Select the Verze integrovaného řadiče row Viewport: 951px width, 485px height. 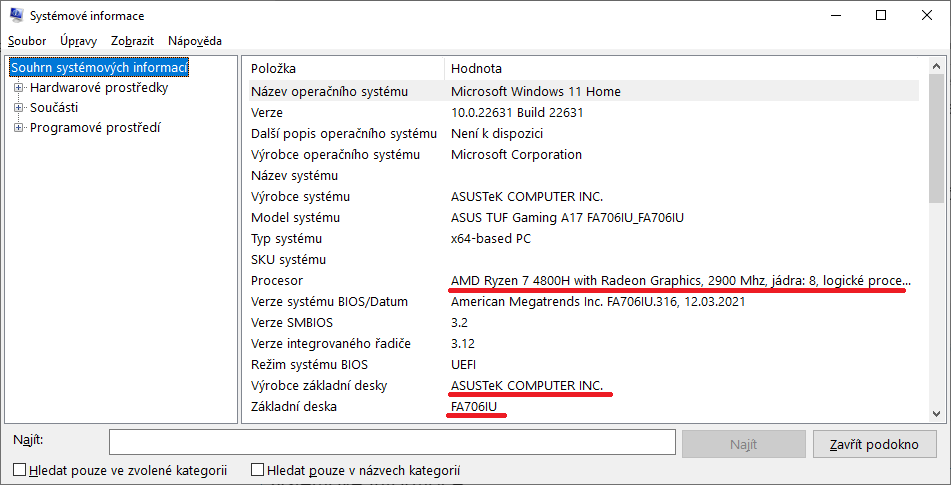tap(583, 344)
